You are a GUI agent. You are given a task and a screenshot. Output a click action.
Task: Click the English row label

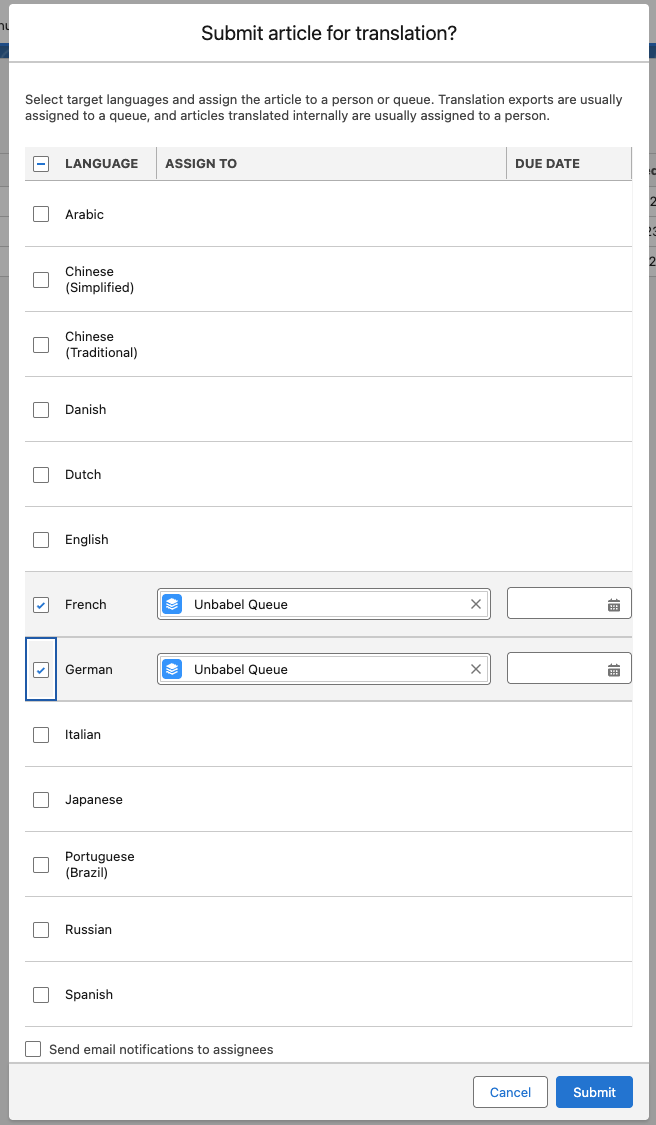point(87,540)
